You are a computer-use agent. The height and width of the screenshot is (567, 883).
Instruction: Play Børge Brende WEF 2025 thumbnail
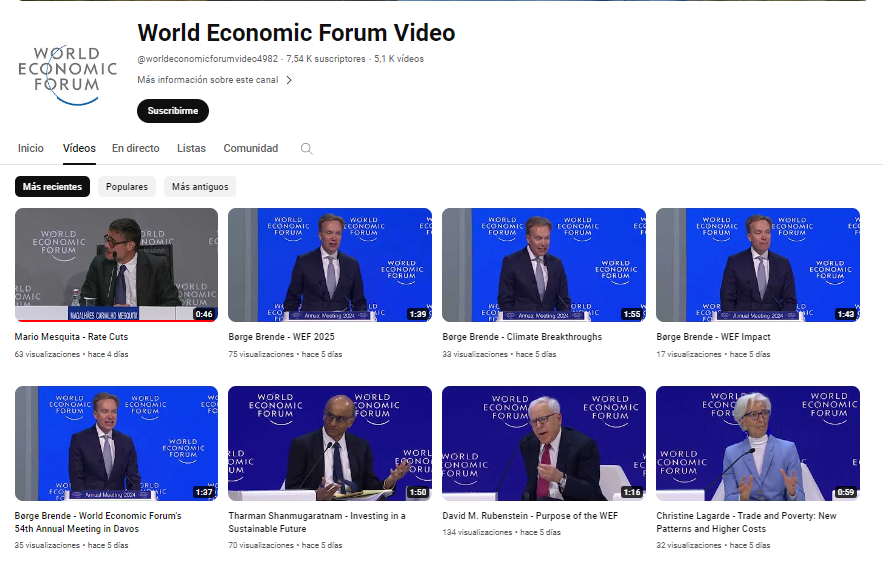(x=330, y=265)
